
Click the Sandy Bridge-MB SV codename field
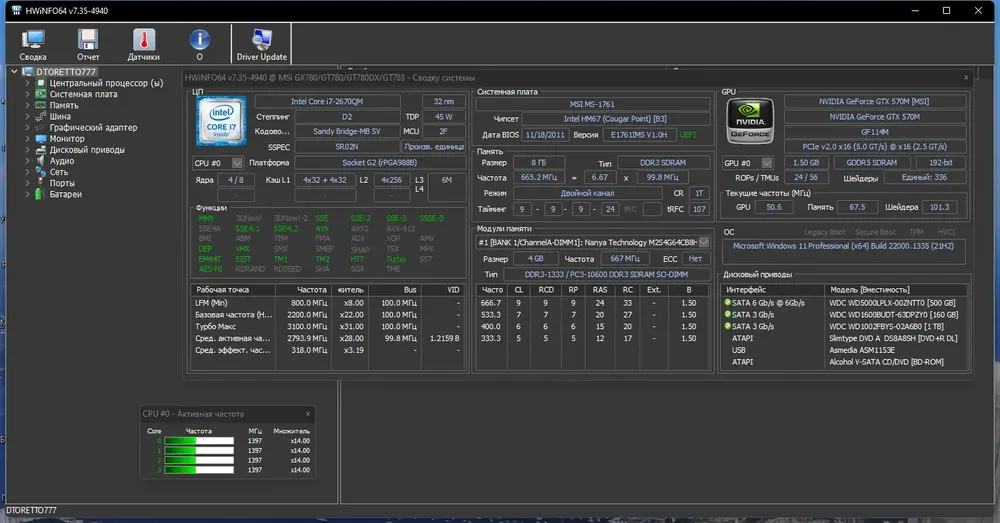(346, 131)
